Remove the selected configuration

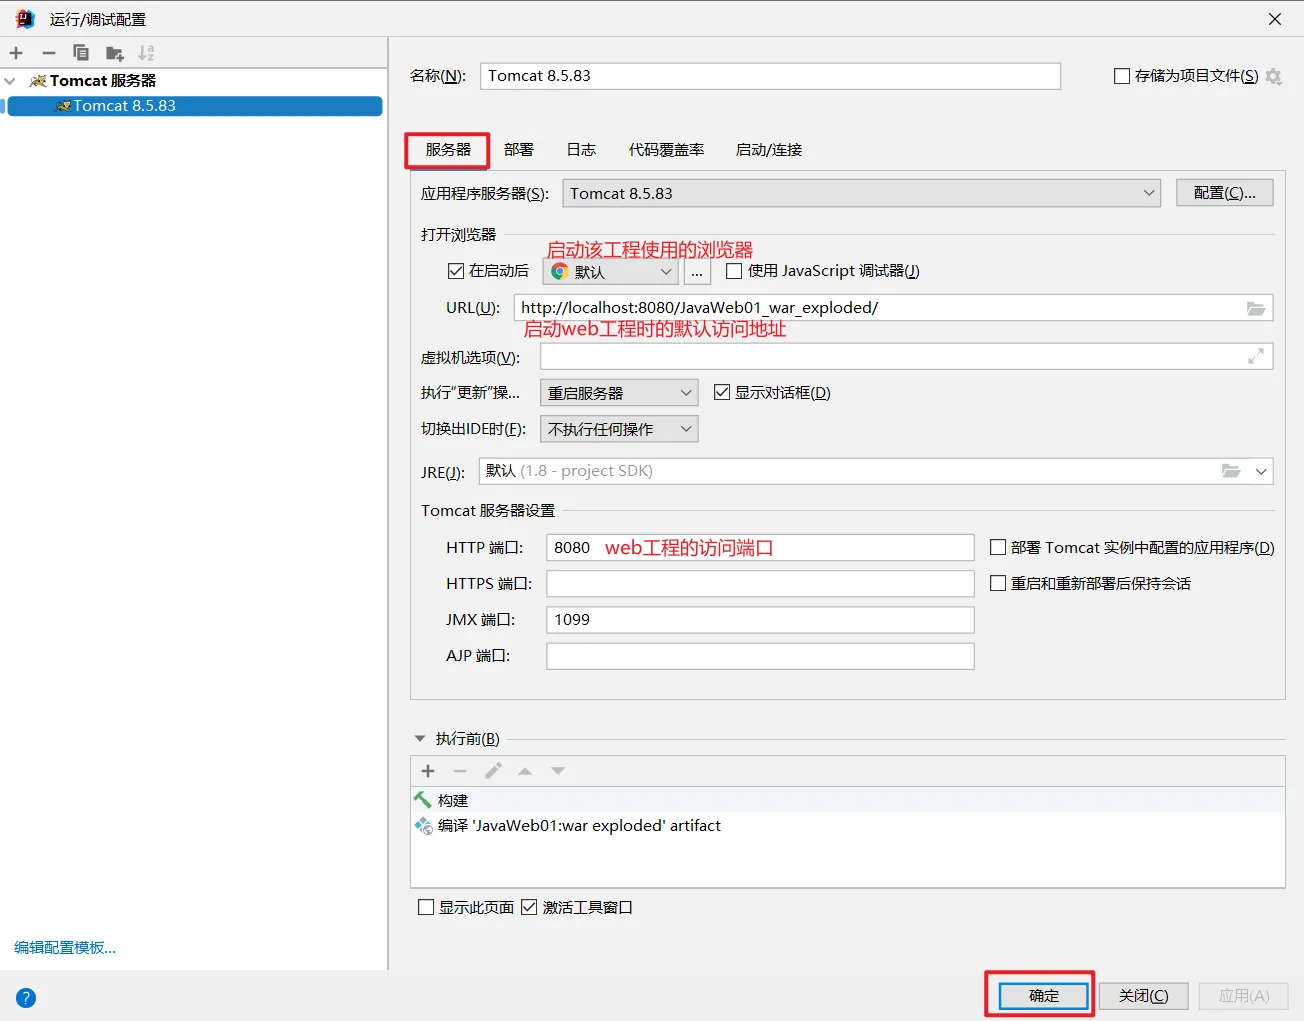(48, 53)
